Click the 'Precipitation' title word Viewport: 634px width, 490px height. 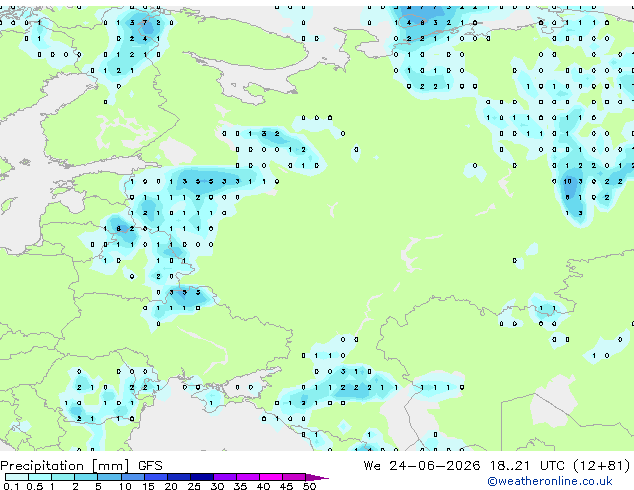point(42,466)
